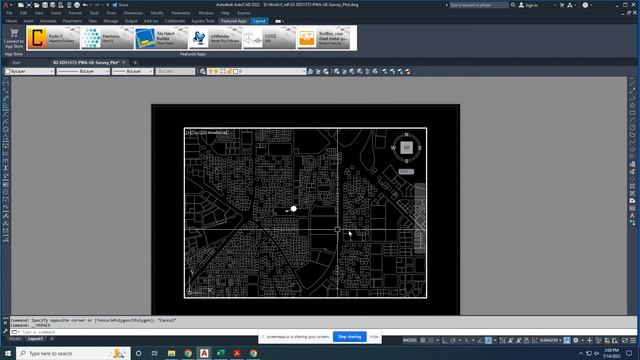This screenshot has width=640, height=360.
Task: Add a new drawing tab with plus
Action: point(136,62)
